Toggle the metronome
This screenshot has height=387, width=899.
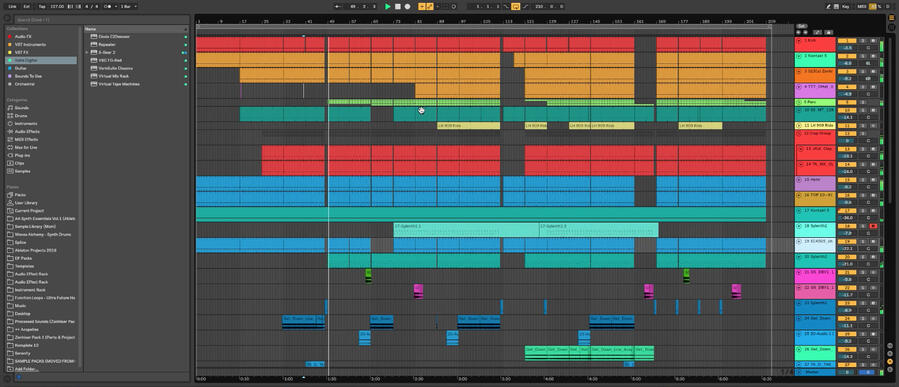108,6
